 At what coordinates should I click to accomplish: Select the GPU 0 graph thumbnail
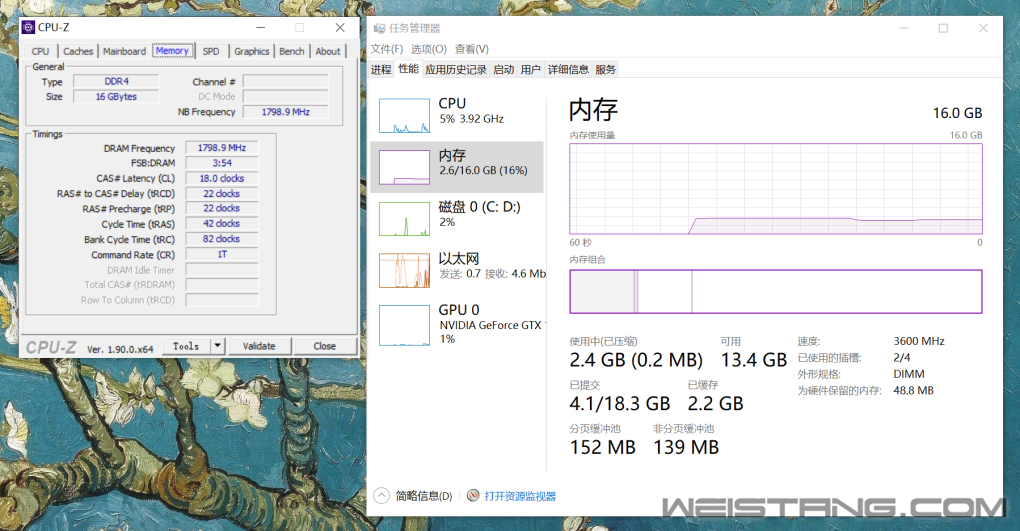[x=404, y=325]
